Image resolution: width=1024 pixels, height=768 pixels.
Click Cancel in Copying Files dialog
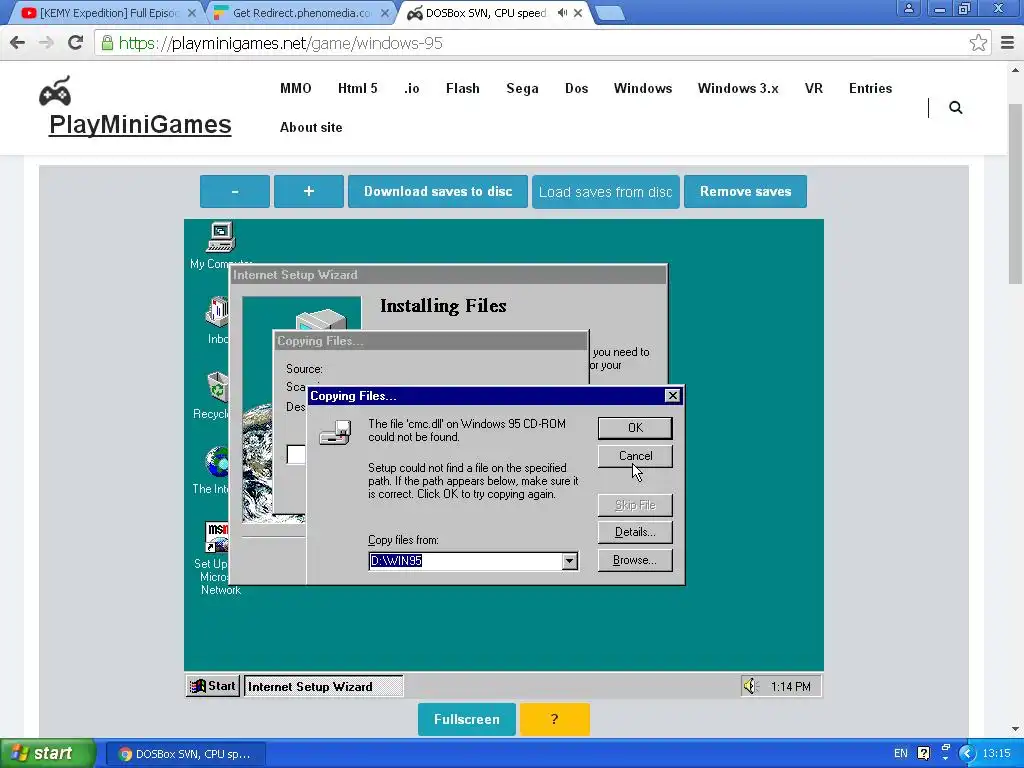(x=635, y=456)
